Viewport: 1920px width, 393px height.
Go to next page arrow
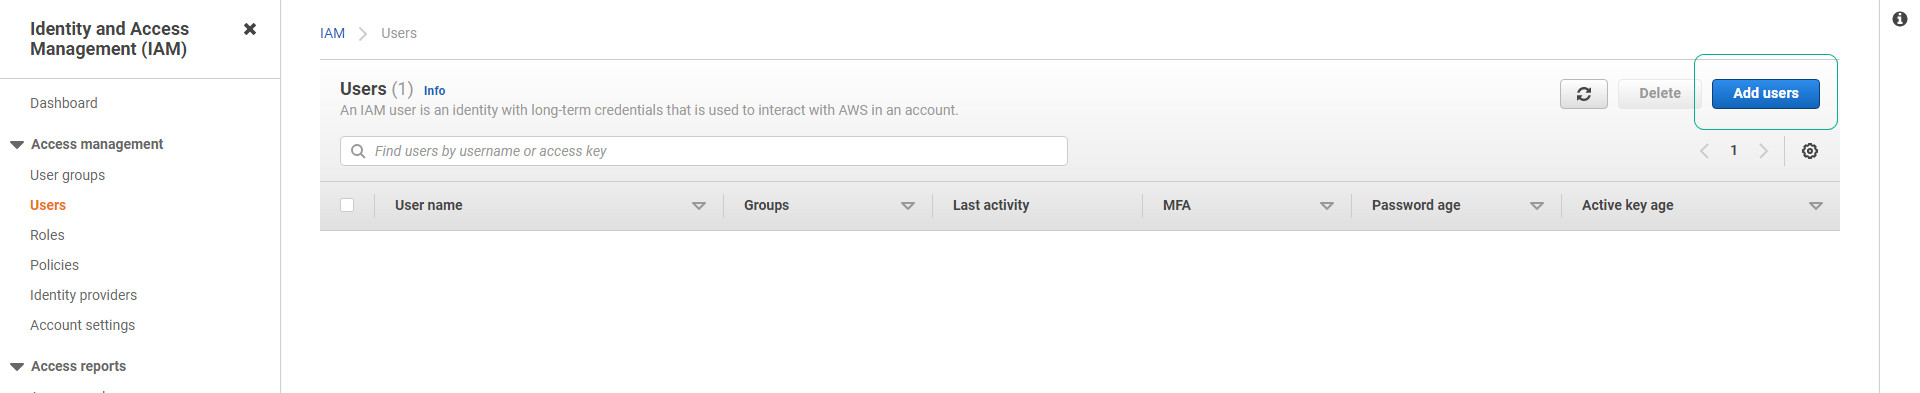1763,151
